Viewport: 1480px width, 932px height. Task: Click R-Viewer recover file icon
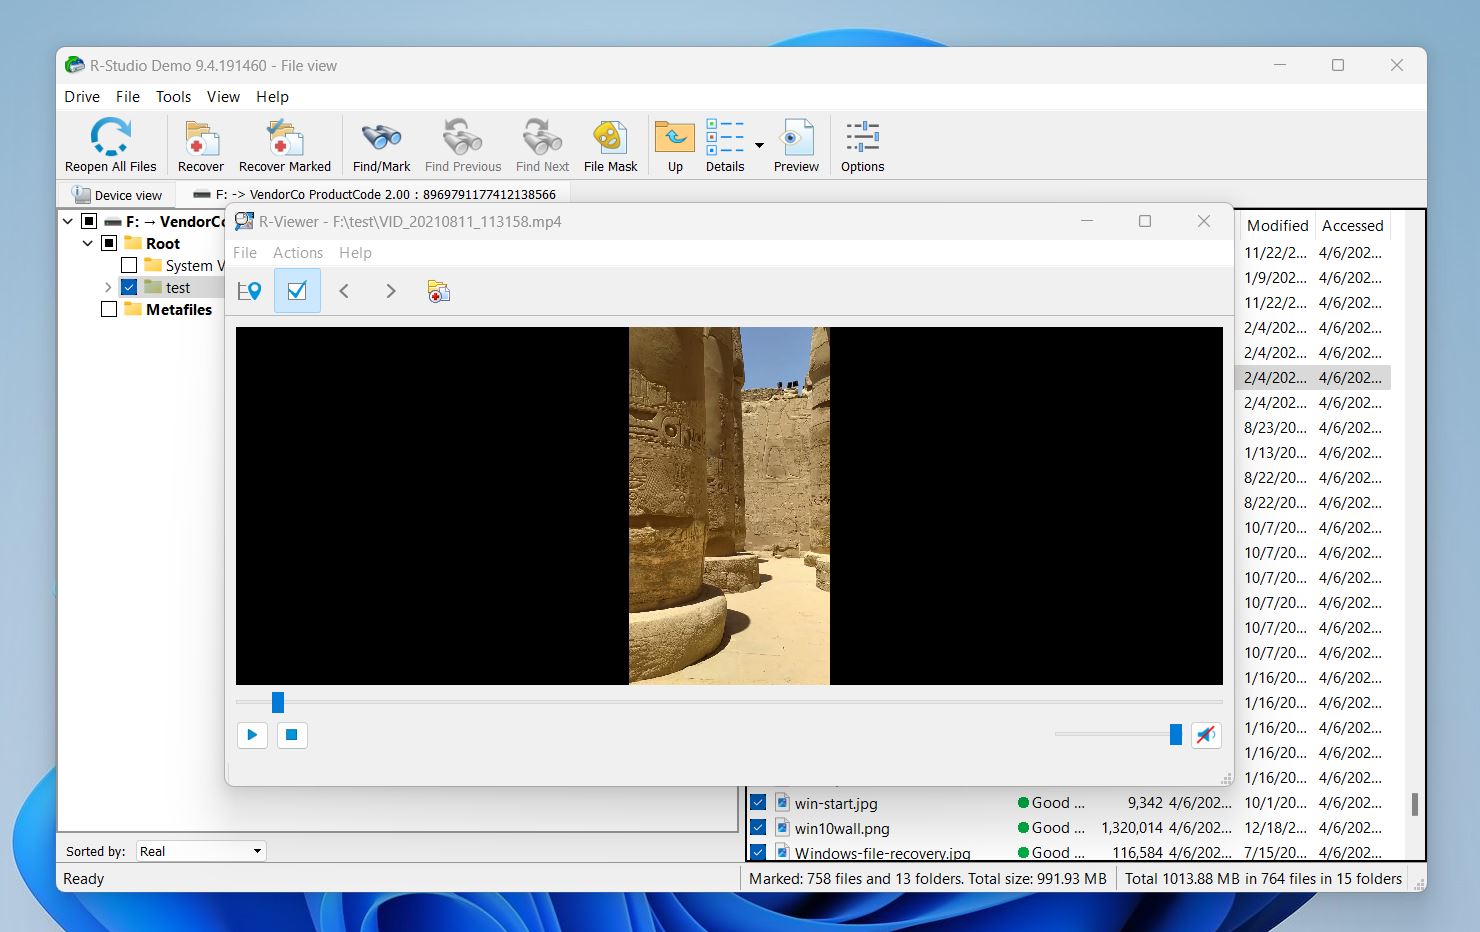coord(438,291)
